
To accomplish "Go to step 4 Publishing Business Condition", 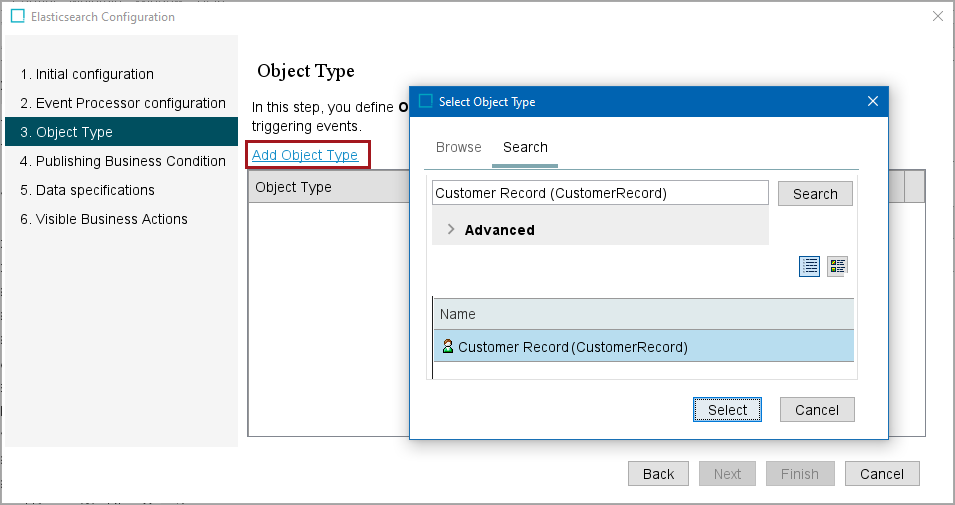I will point(121,161).
